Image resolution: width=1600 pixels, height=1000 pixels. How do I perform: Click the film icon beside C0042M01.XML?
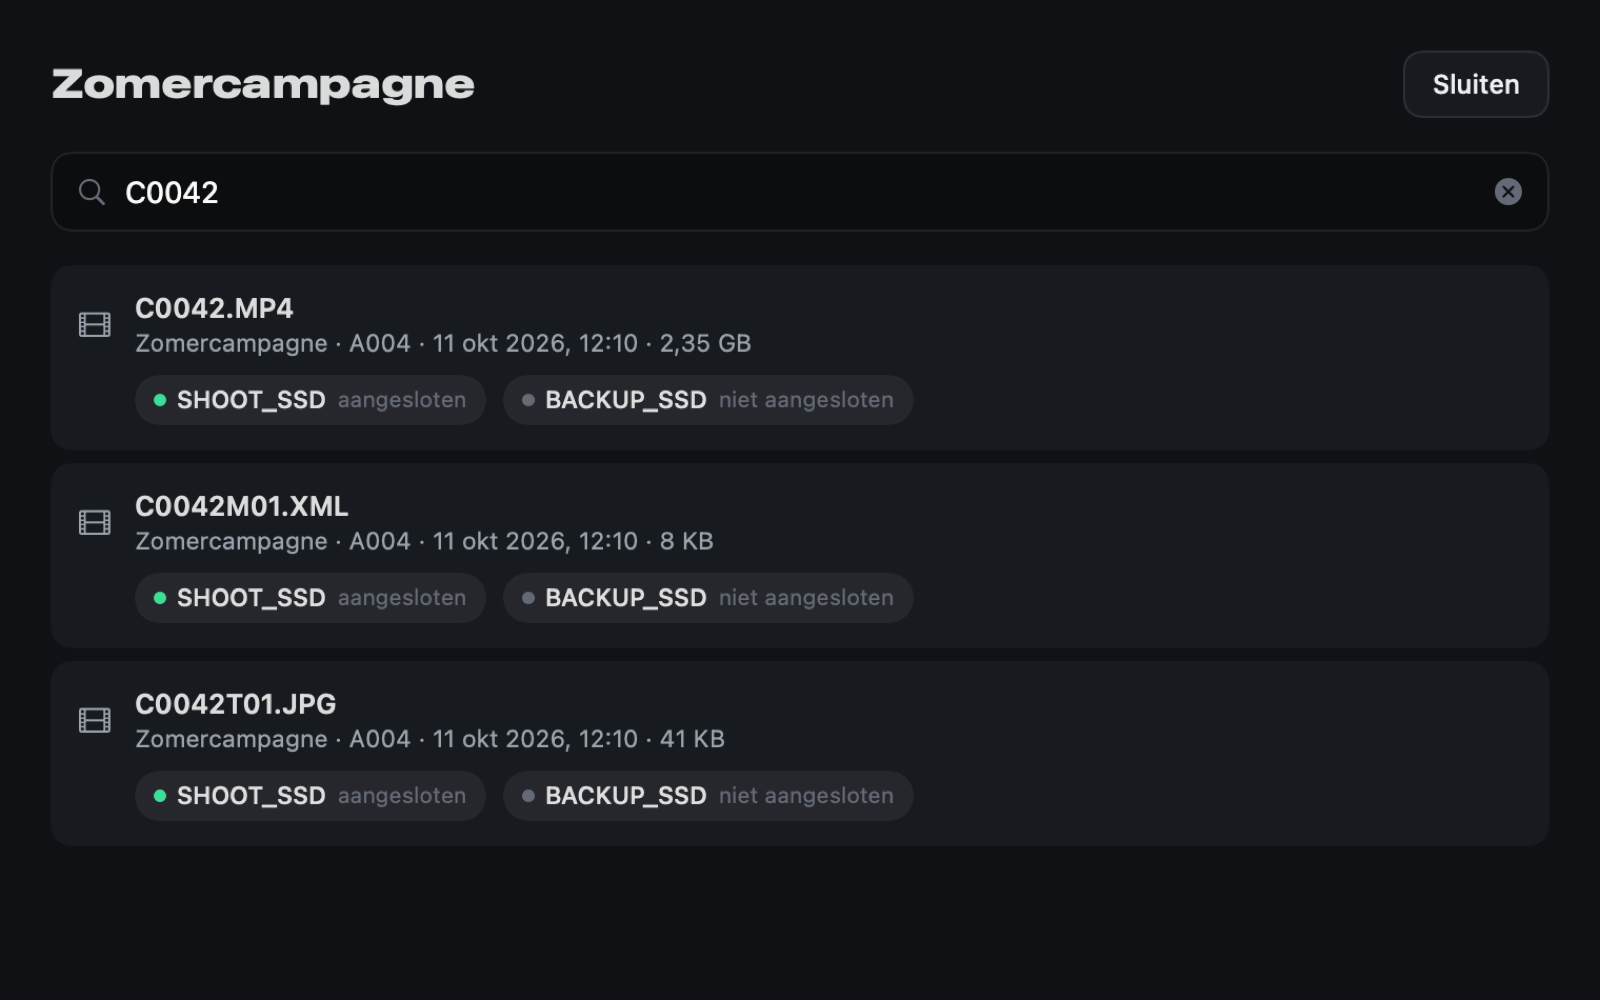tap(95, 523)
